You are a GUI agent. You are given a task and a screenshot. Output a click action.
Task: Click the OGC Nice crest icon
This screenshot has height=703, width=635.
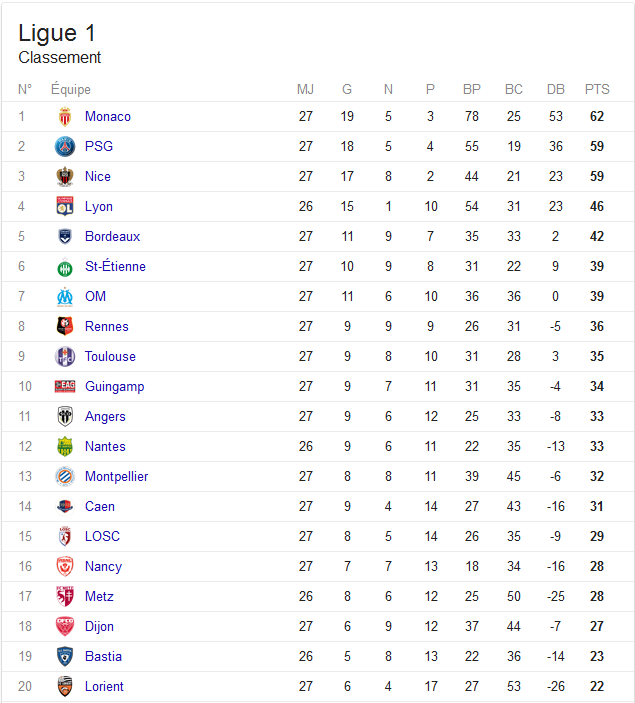65,177
